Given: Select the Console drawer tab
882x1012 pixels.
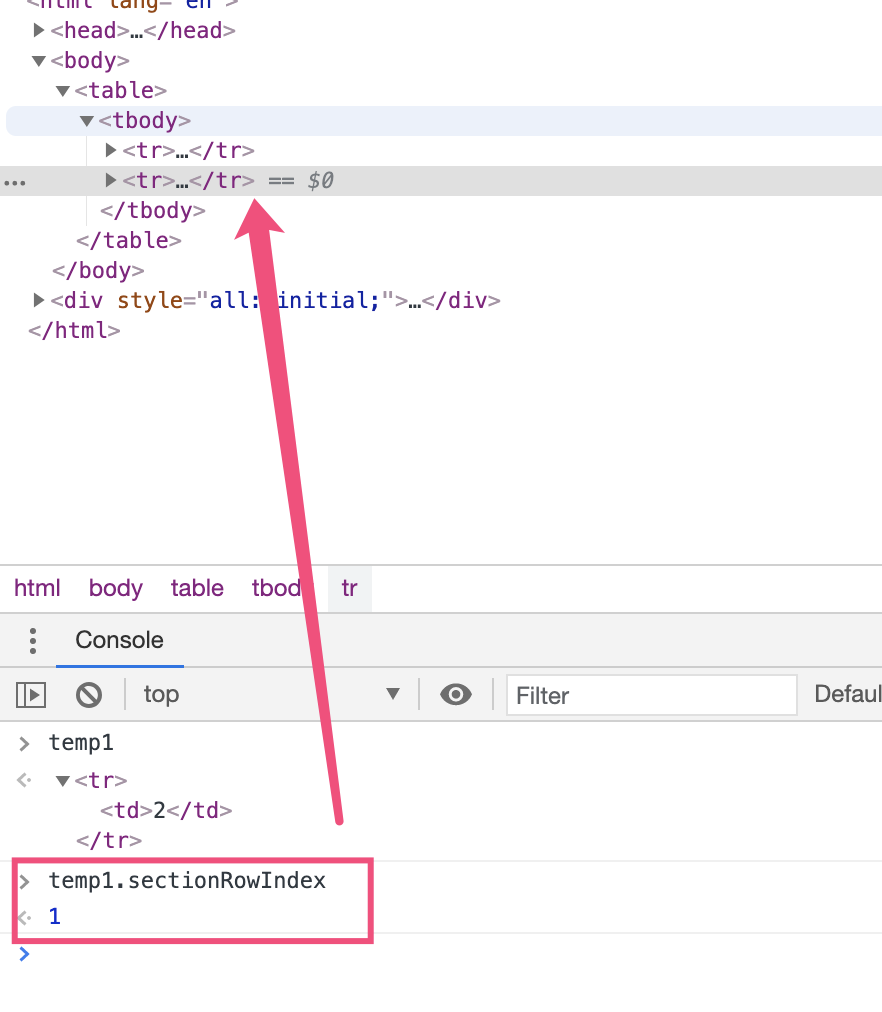Looking at the screenshot, I should 119,640.
